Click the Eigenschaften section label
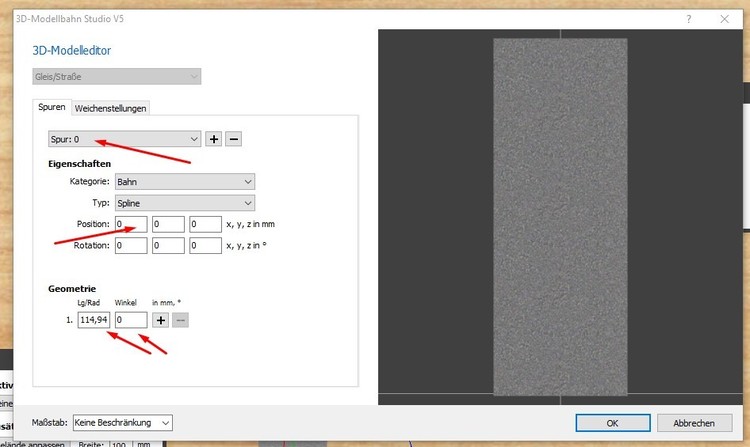 click(x=79, y=164)
